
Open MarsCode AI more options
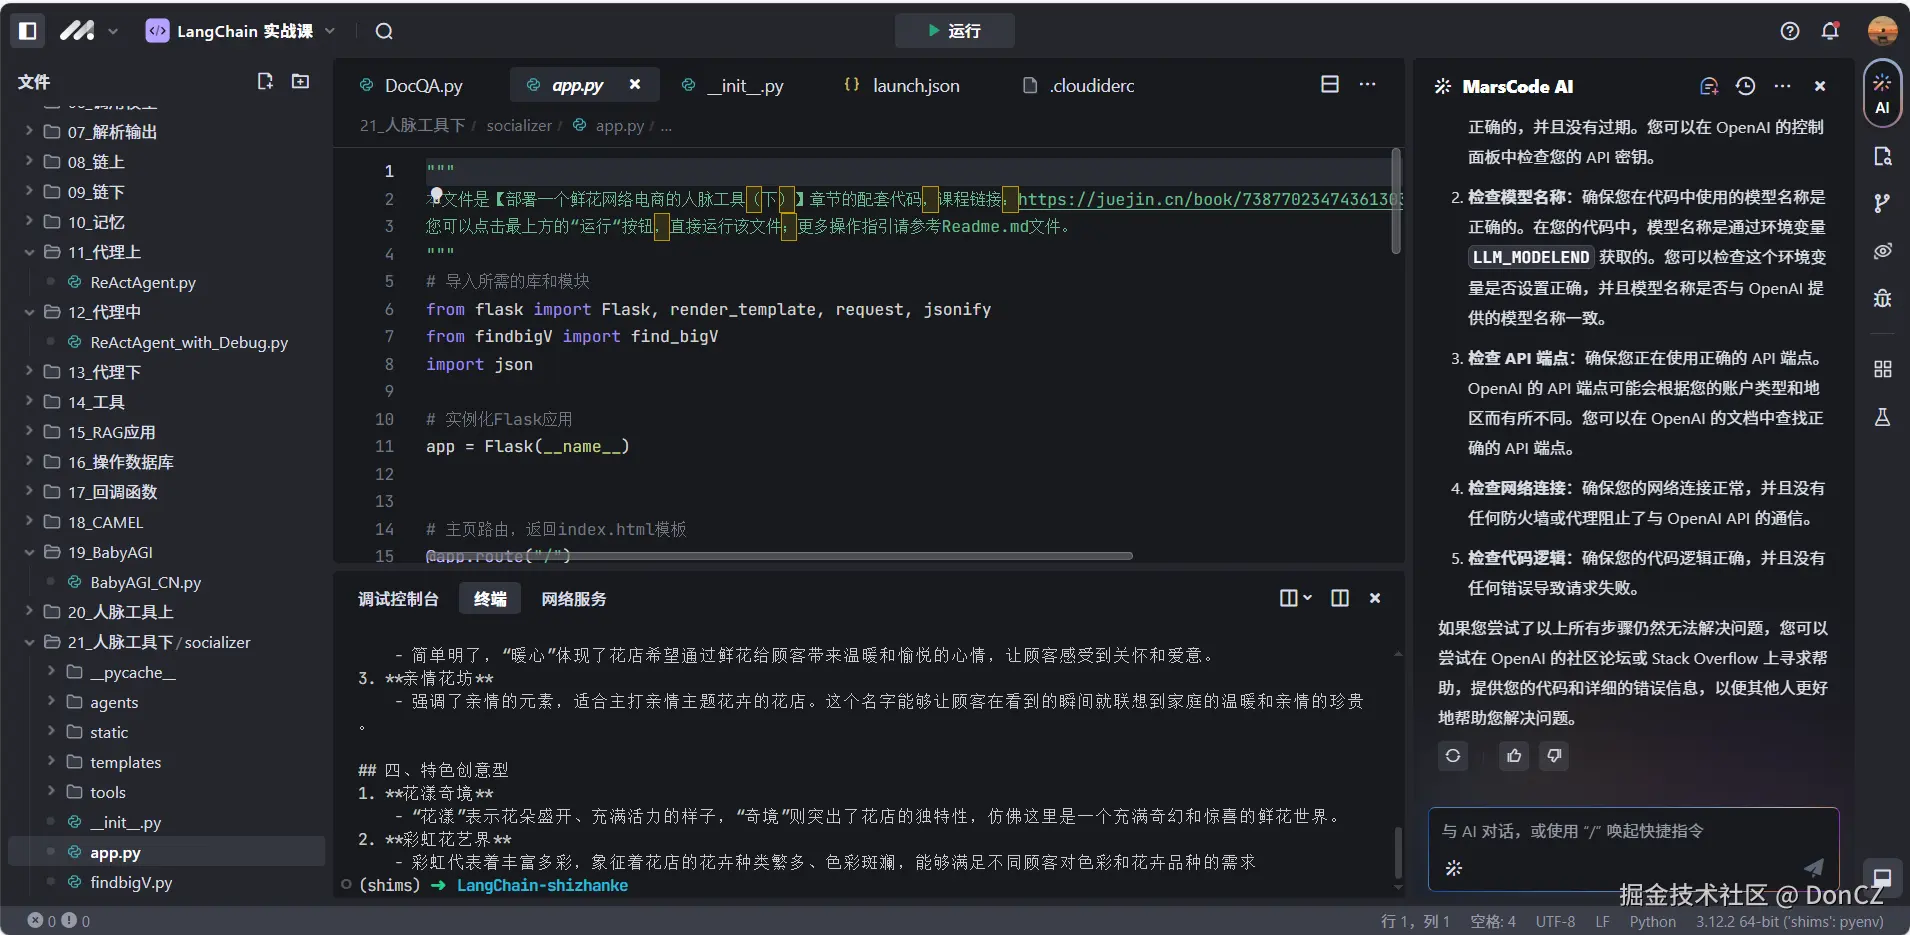point(1783,86)
